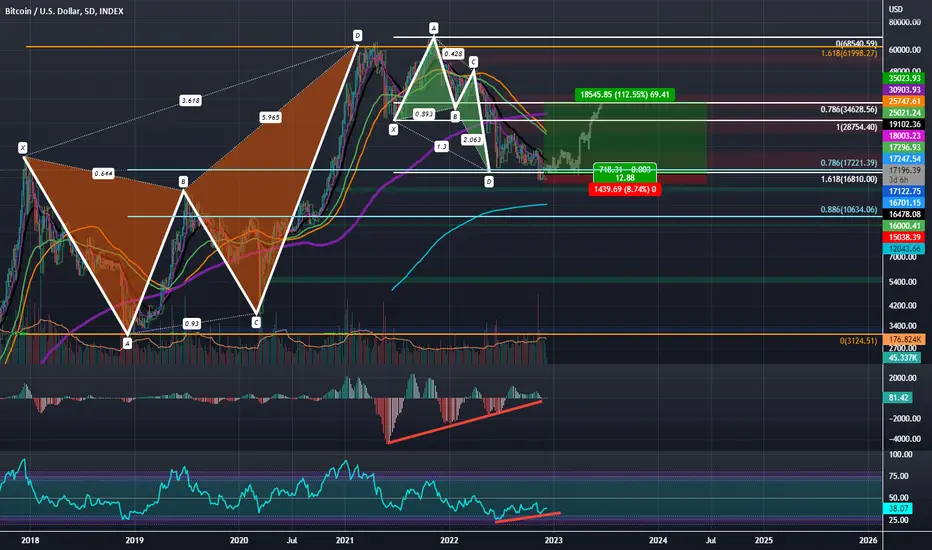
Task: Click the 0.786(17221.39) Fibonacci label
Action: point(849,163)
